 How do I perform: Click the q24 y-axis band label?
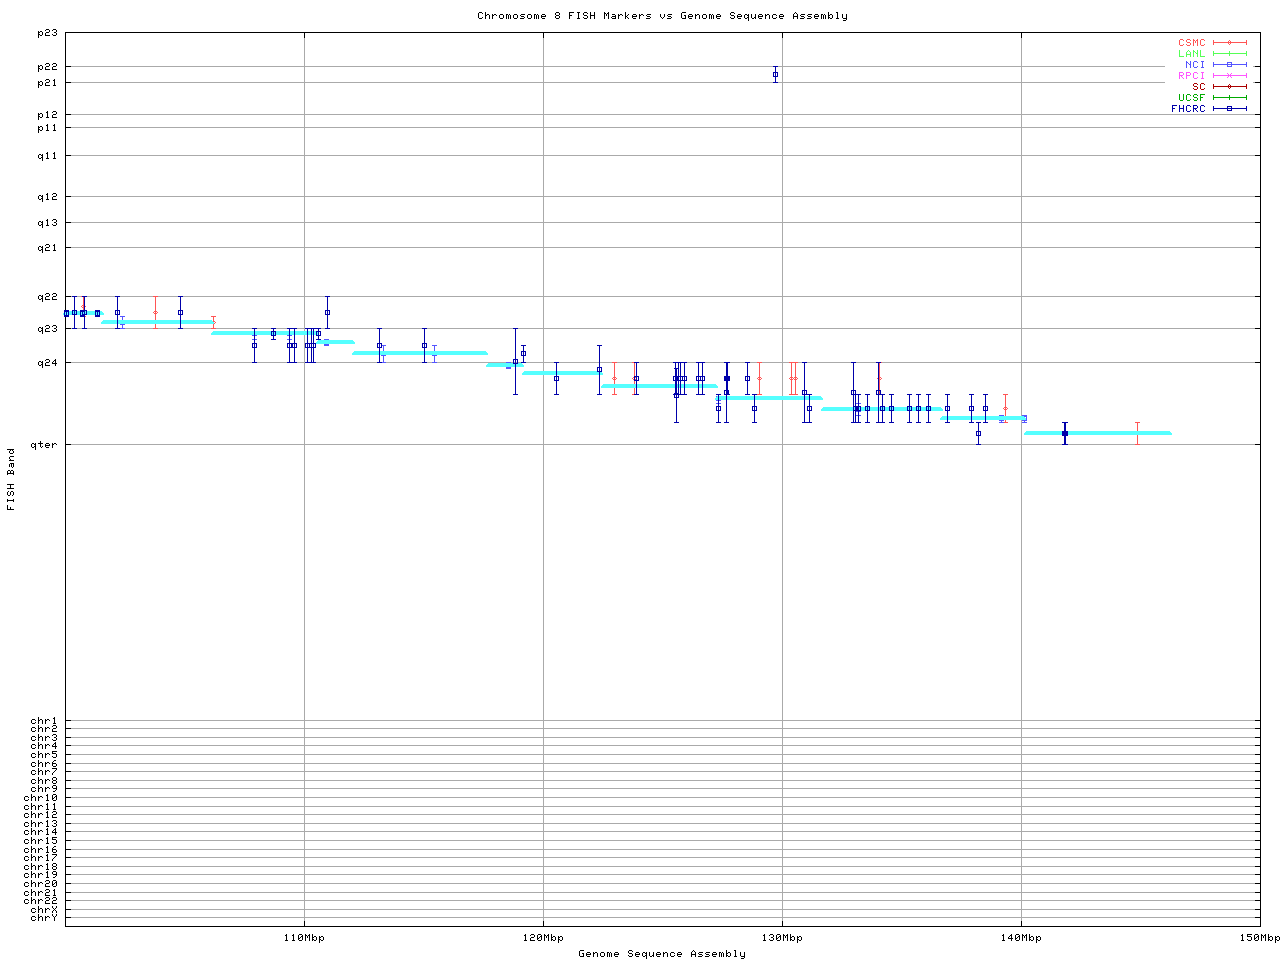[x=47, y=362]
